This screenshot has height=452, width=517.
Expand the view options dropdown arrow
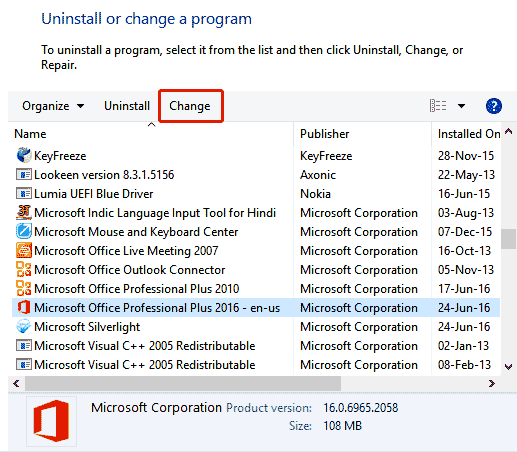click(461, 106)
